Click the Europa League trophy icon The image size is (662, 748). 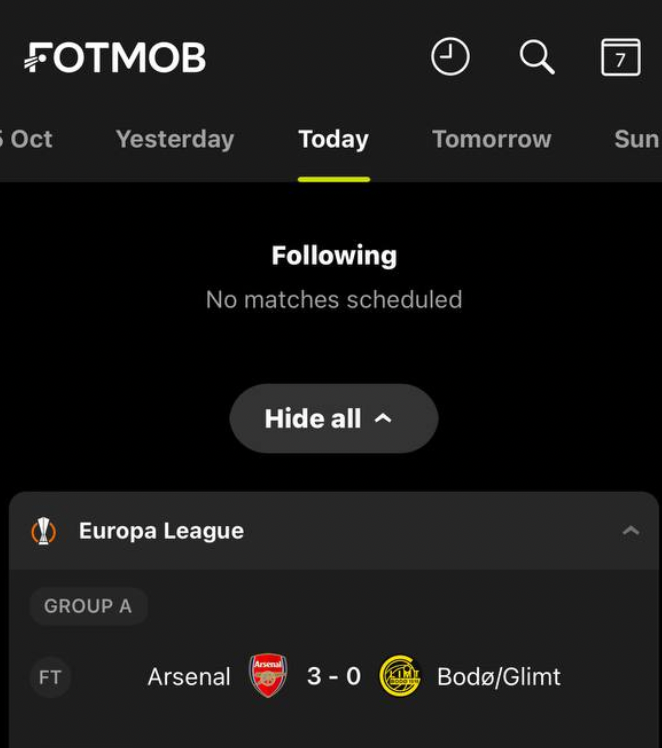pyautogui.click(x=44, y=531)
